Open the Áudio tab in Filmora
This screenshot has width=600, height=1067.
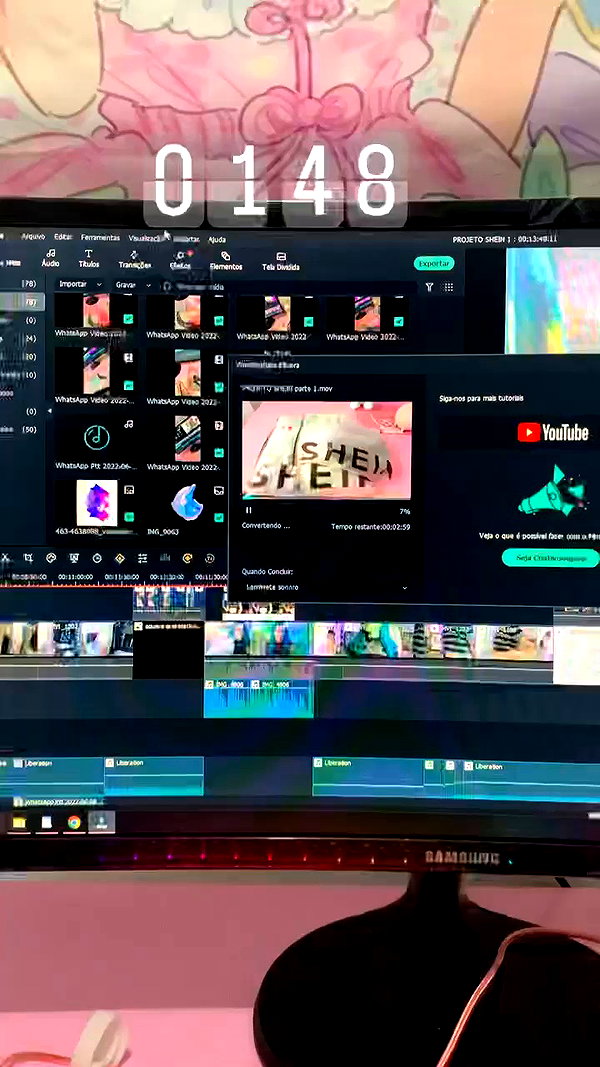pos(50,258)
